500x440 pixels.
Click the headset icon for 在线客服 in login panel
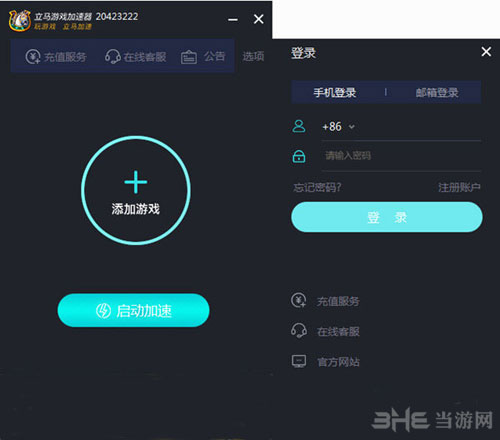click(x=299, y=331)
